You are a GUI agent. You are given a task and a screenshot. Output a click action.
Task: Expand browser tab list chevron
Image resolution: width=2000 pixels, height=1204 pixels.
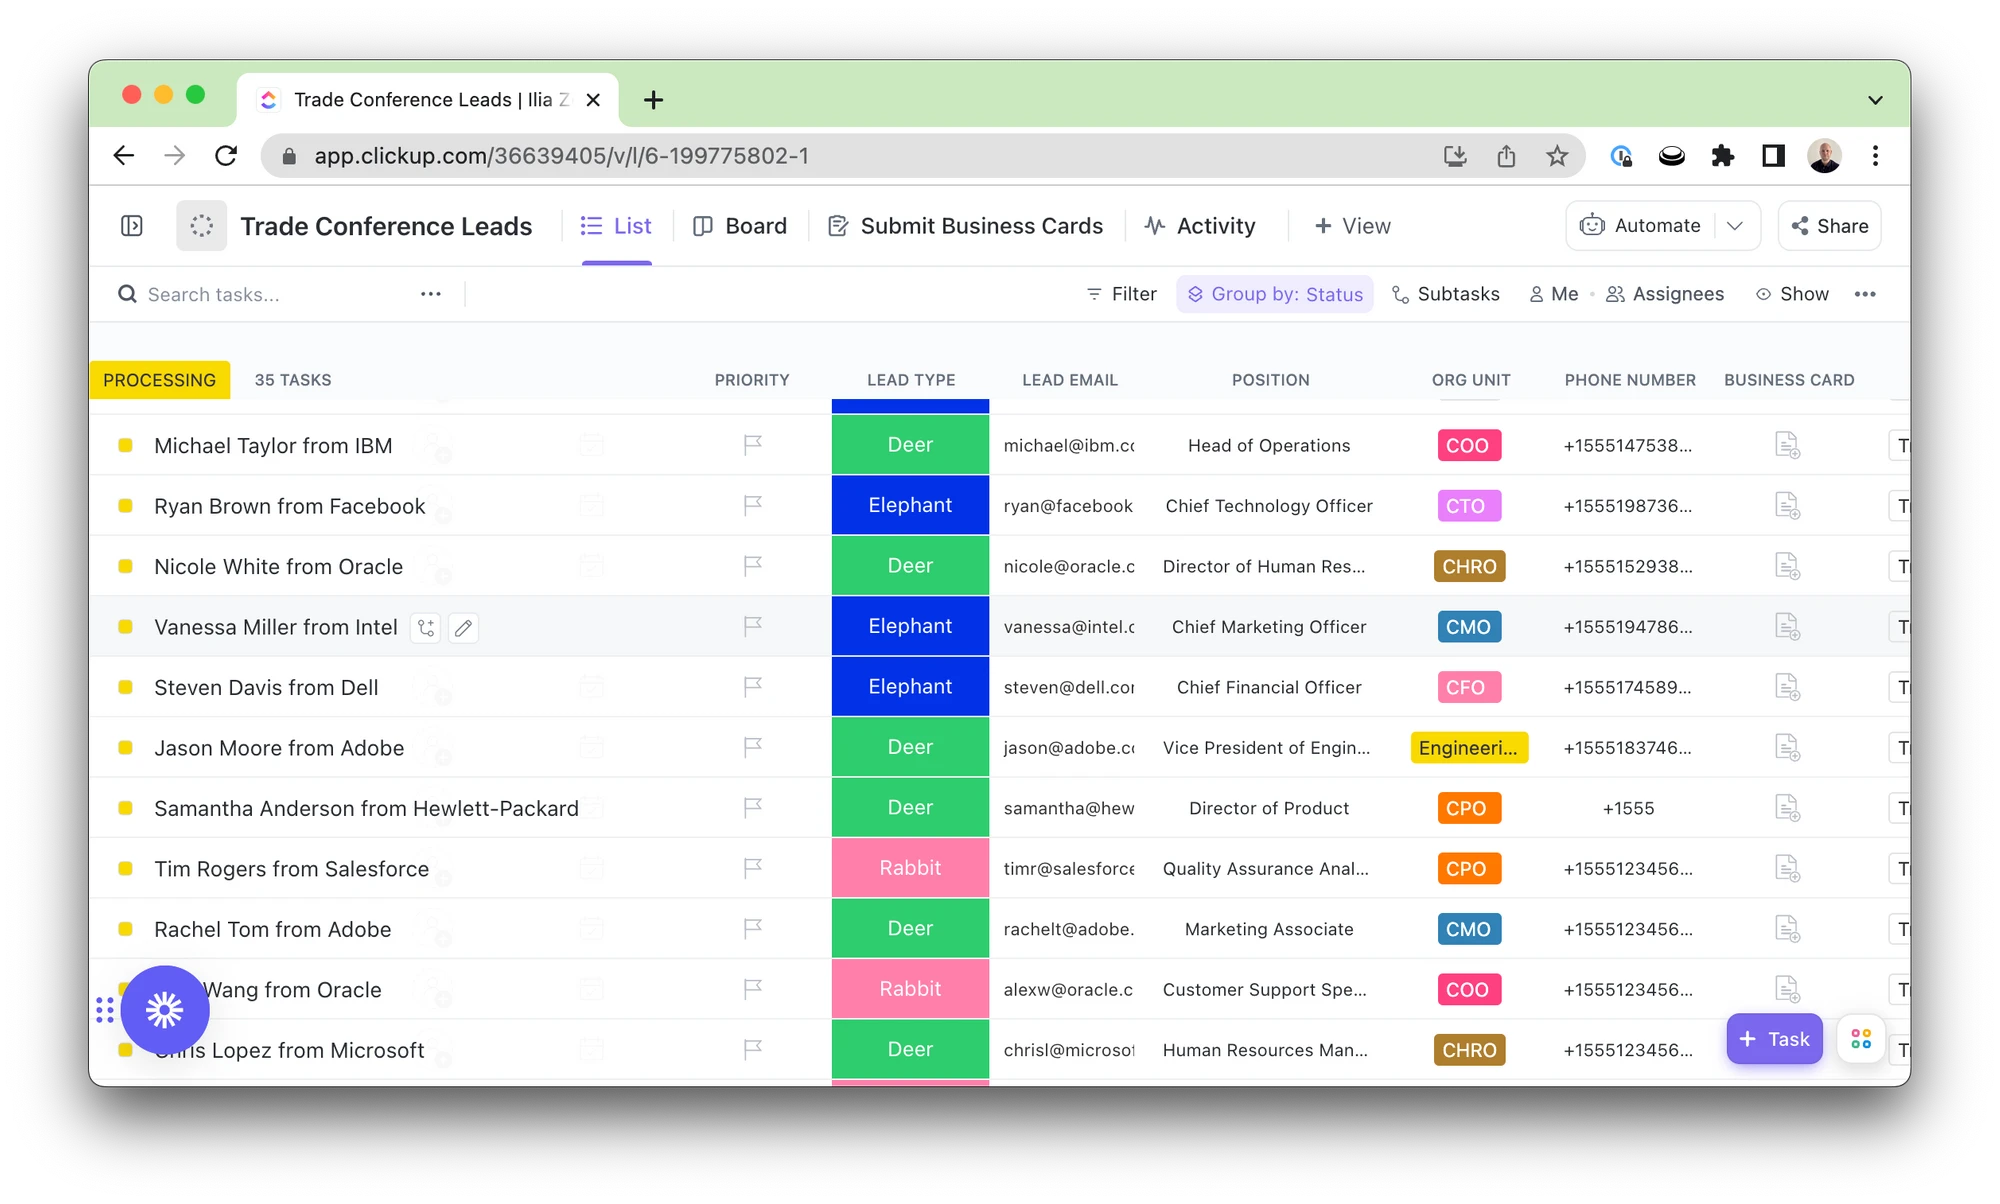point(1875,100)
